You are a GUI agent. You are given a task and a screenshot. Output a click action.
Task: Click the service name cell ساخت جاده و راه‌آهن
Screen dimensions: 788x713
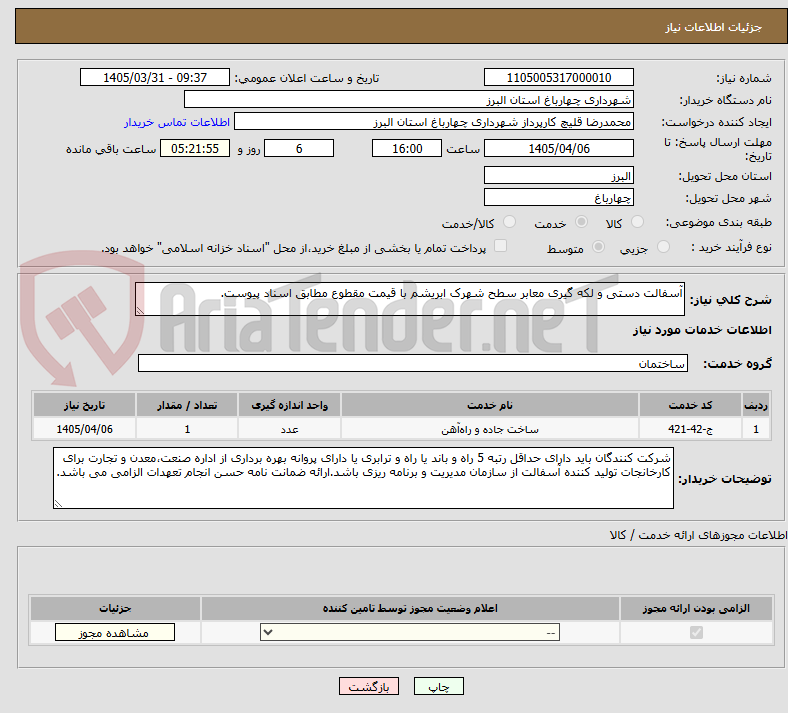[489, 429]
